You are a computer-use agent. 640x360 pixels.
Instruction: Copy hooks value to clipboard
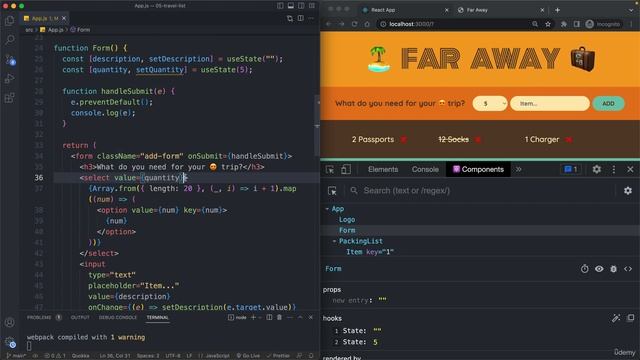[631, 318]
